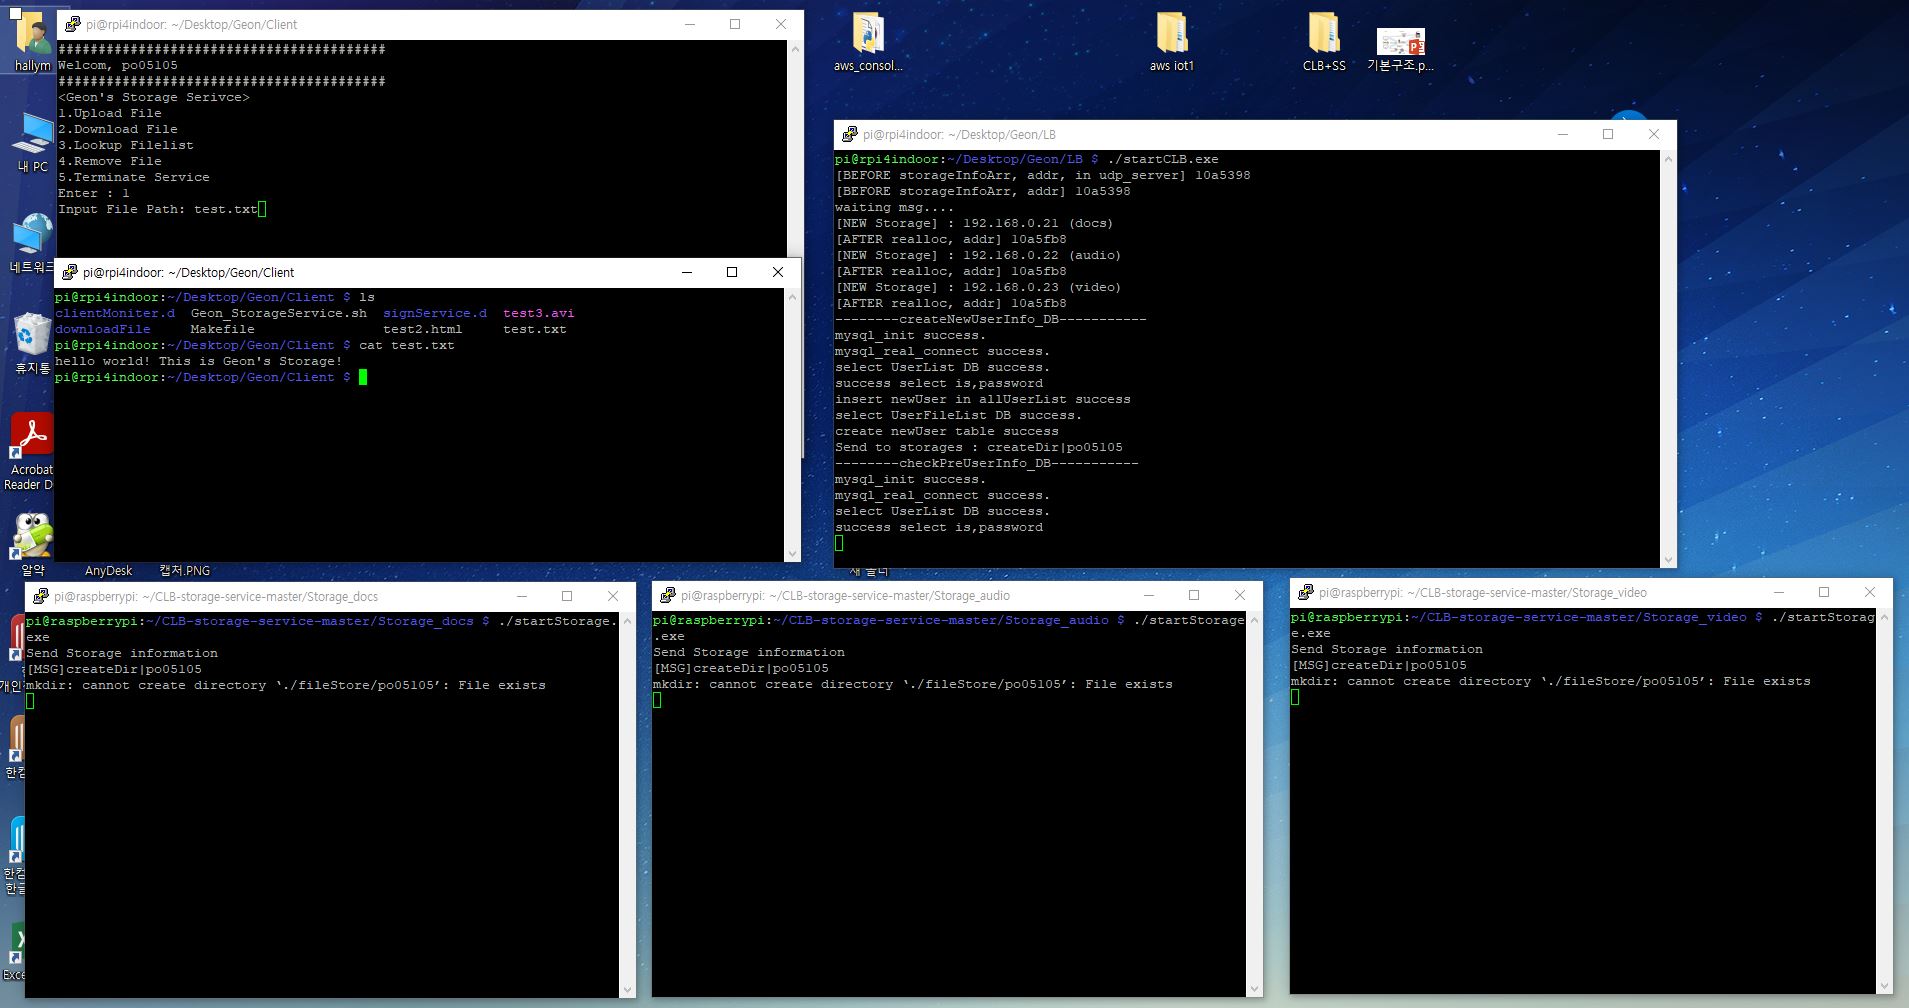The height and width of the screenshot is (1008, 1909).
Task: Click 'Send Storage information' in Storage_docs window
Action: tap(122, 653)
